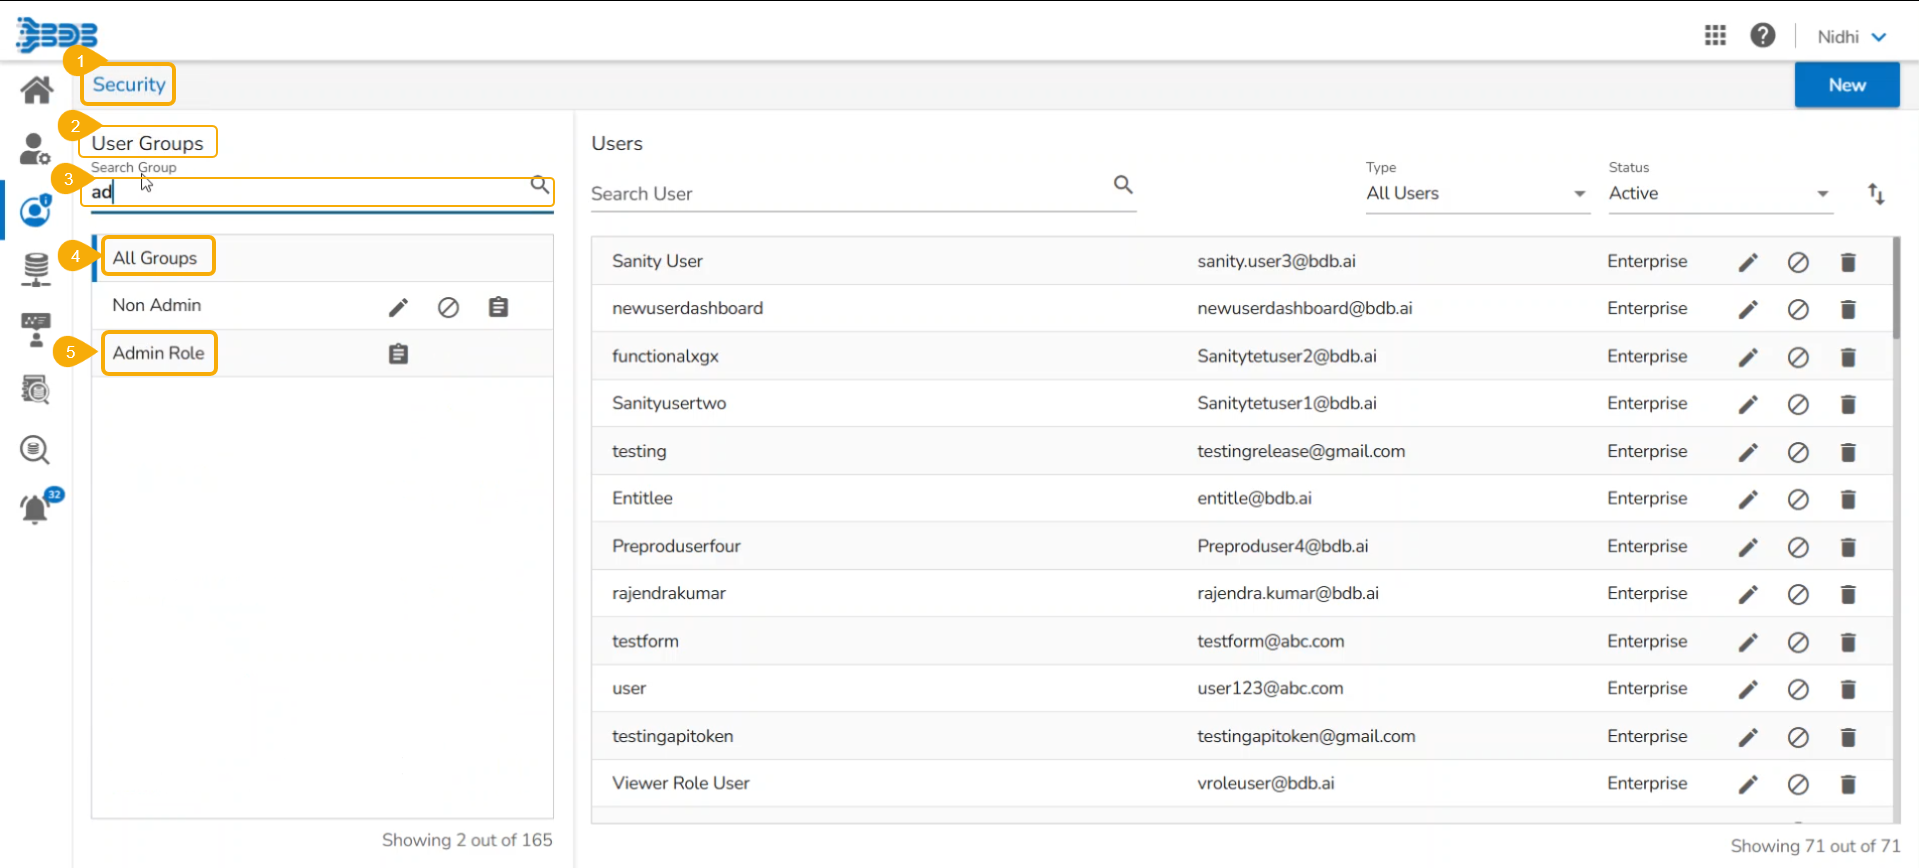Expand the Nidhi user account menu
1919x868 pixels.
tap(1851, 37)
